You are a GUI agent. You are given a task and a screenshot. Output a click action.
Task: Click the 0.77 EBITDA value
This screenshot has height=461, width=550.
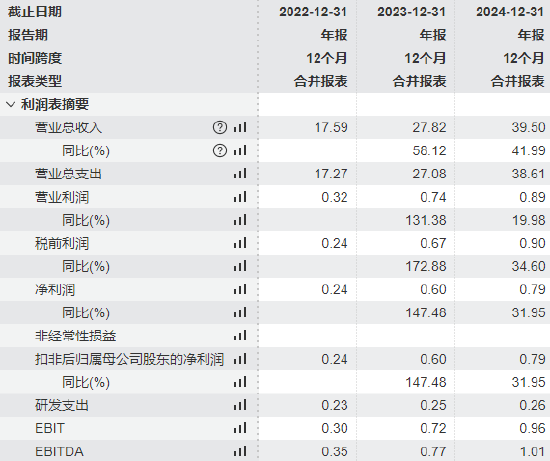[x=433, y=452]
